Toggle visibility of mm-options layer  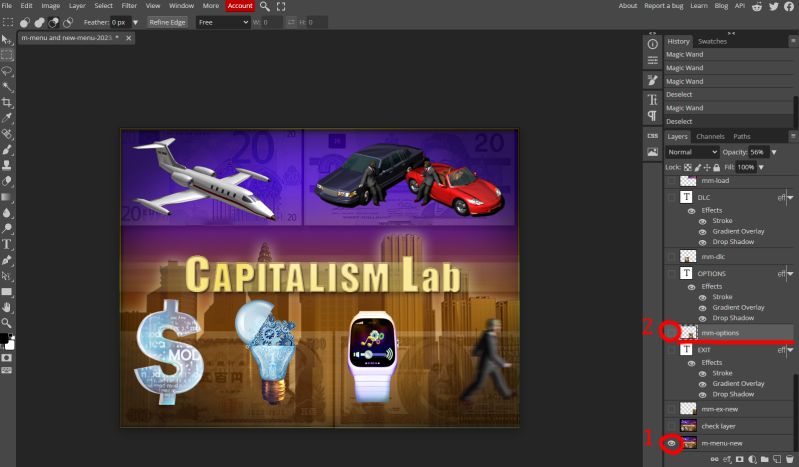click(x=672, y=332)
